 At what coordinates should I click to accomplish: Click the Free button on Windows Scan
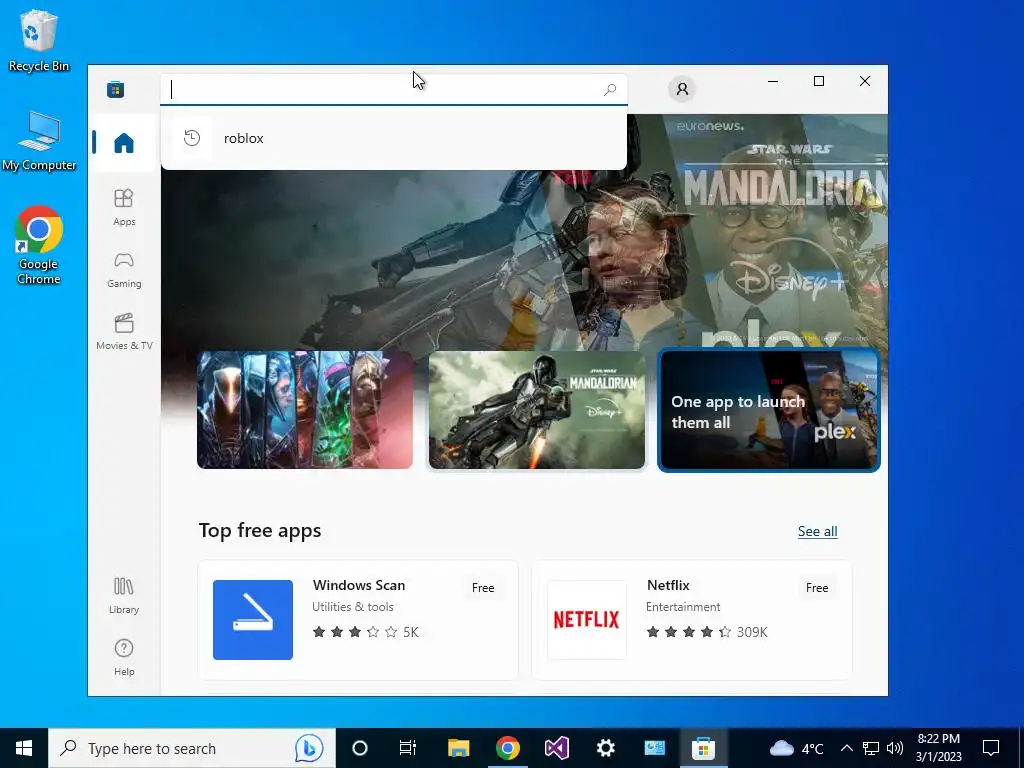click(x=483, y=588)
